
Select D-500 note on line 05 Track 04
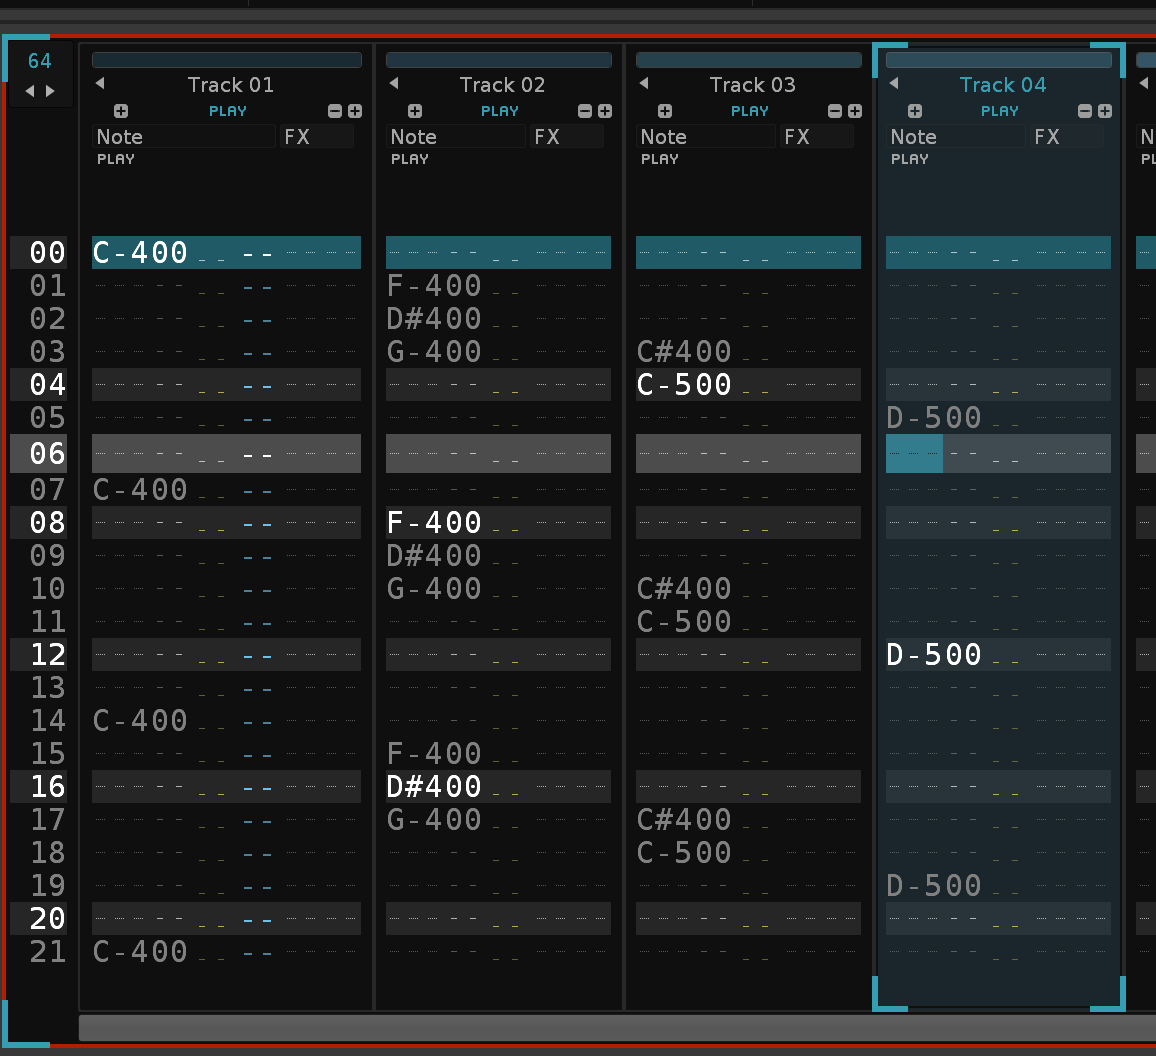click(x=934, y=418)
